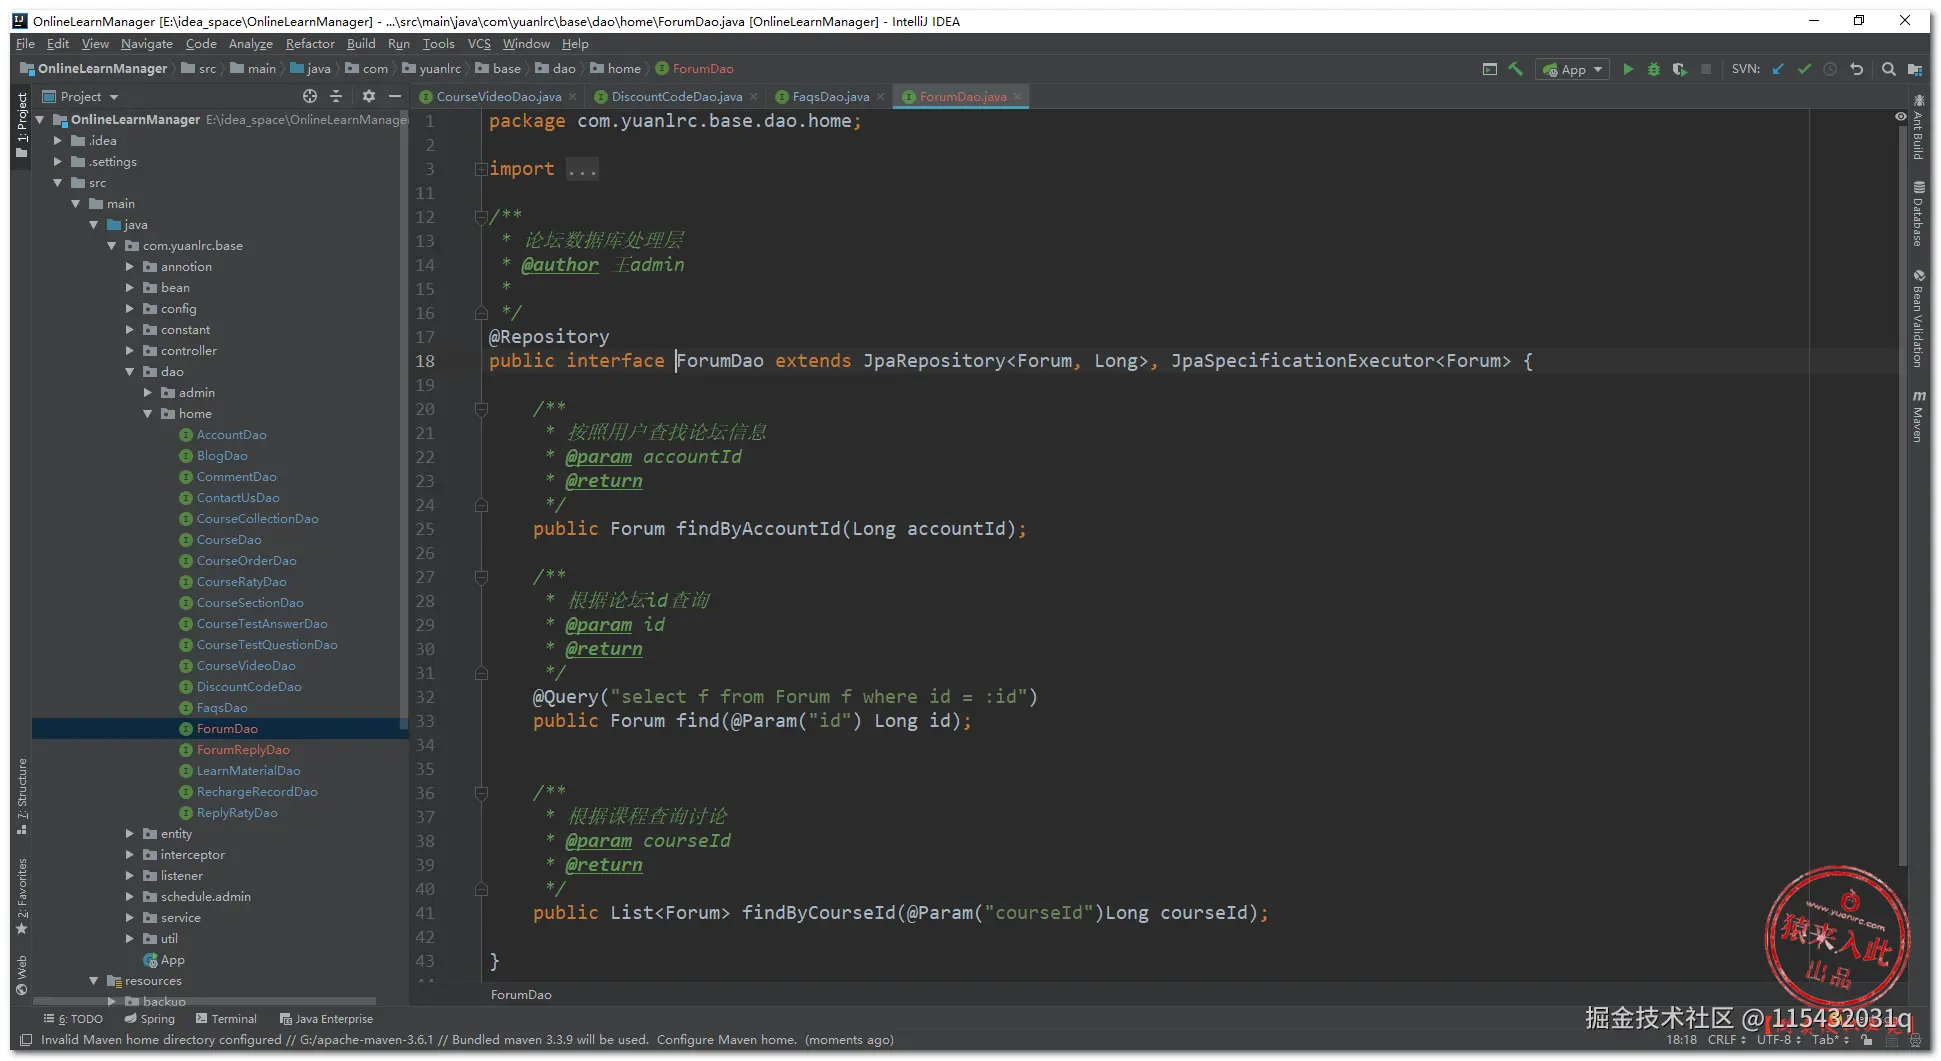Viewport: 1941px width, 1061px height.
Task: Expand the .settings folder
Action: click(58, 162)
